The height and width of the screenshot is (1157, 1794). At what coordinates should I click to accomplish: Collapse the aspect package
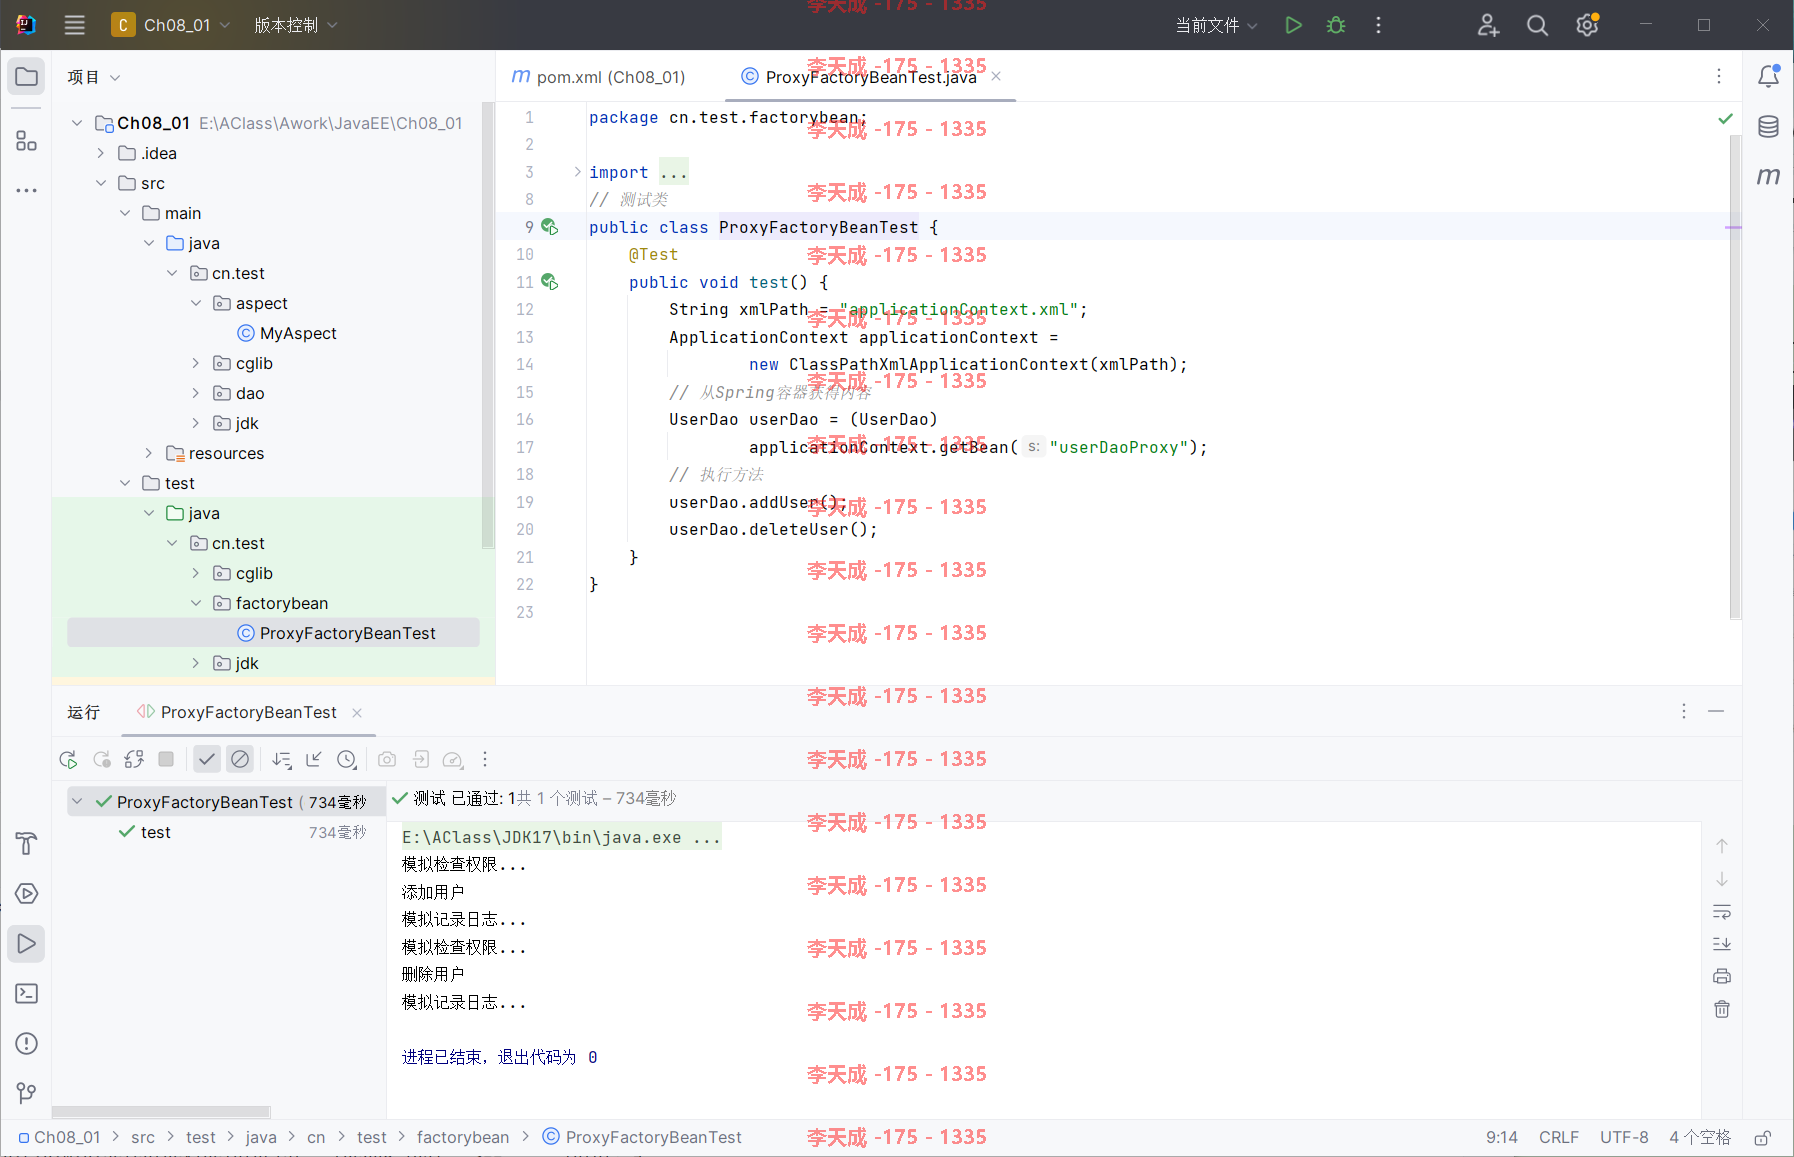(x=196, y=303)
